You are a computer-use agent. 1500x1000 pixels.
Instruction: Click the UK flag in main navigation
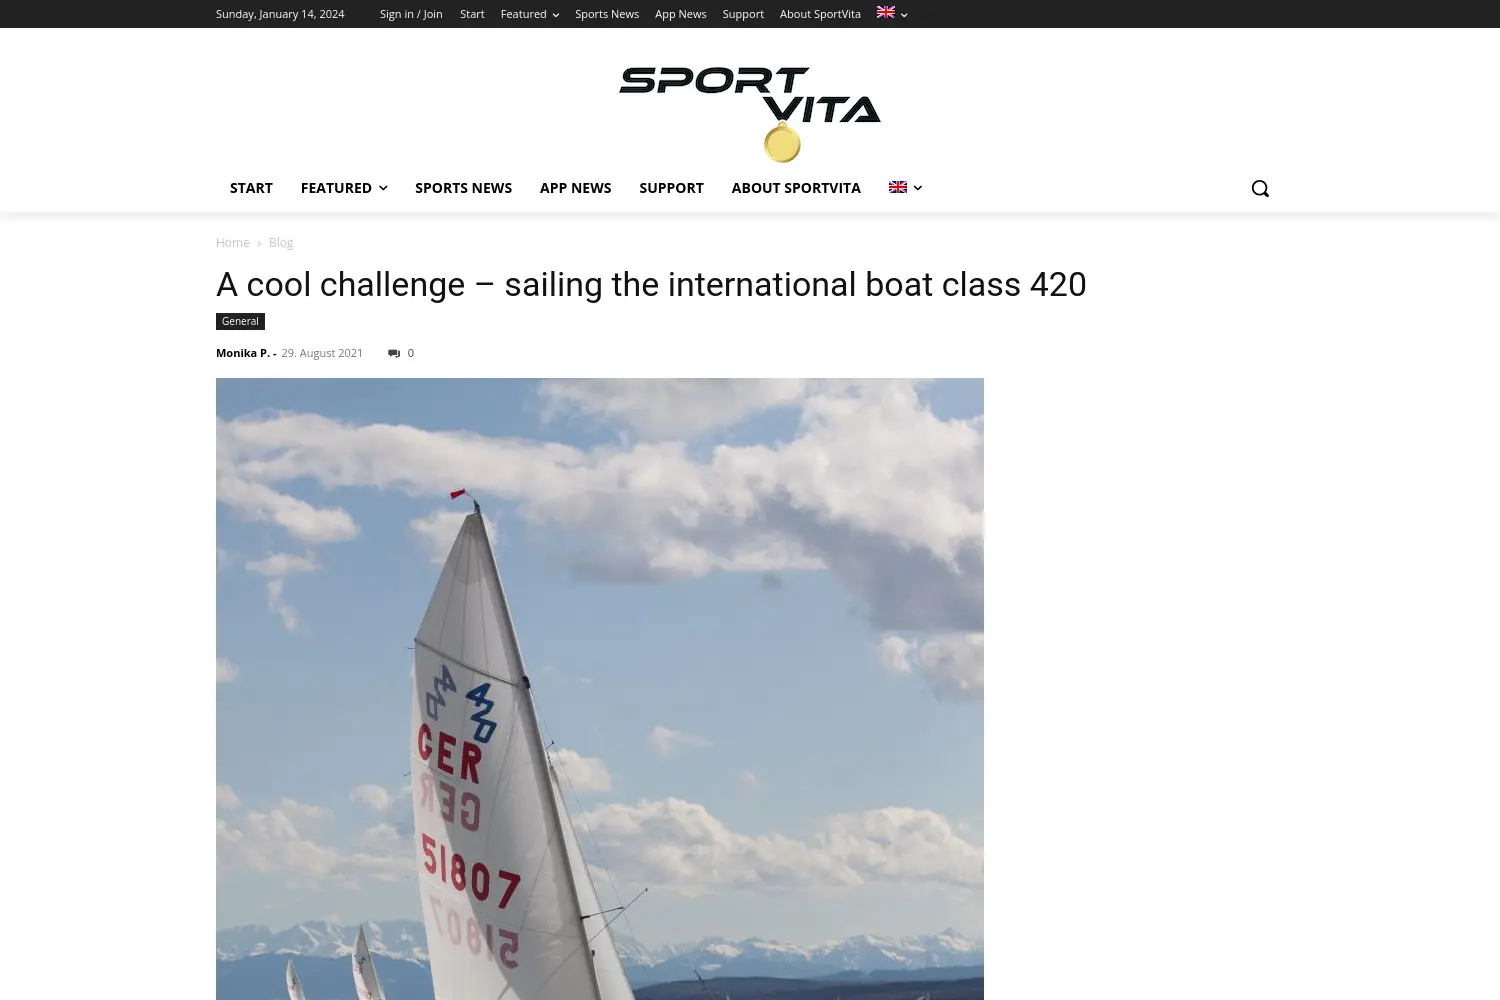click(x=898, y=187)
